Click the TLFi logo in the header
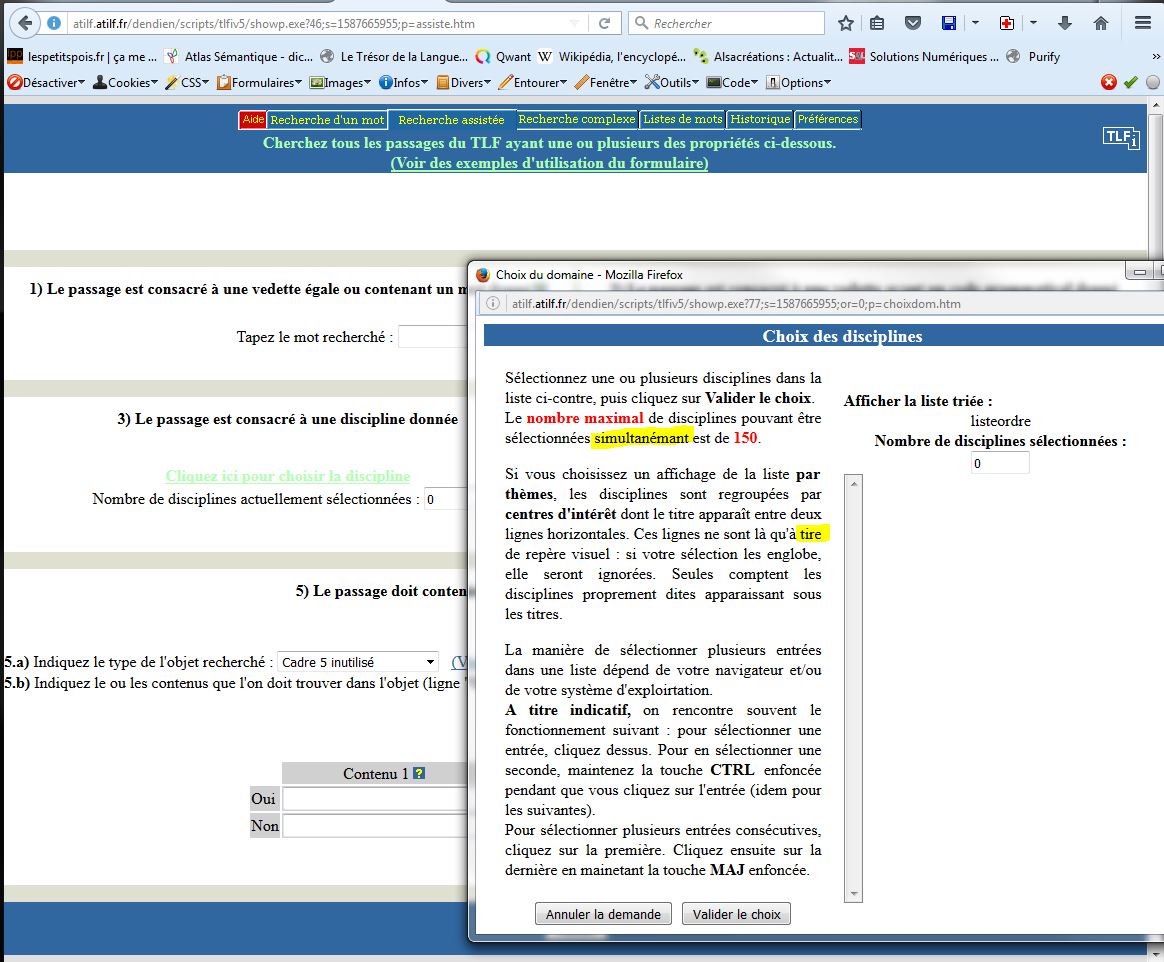 (x=1120, y=138)
